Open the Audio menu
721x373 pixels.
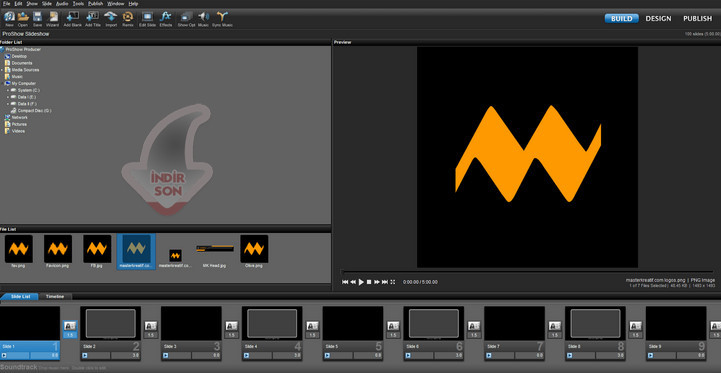(x=62, y=3)
